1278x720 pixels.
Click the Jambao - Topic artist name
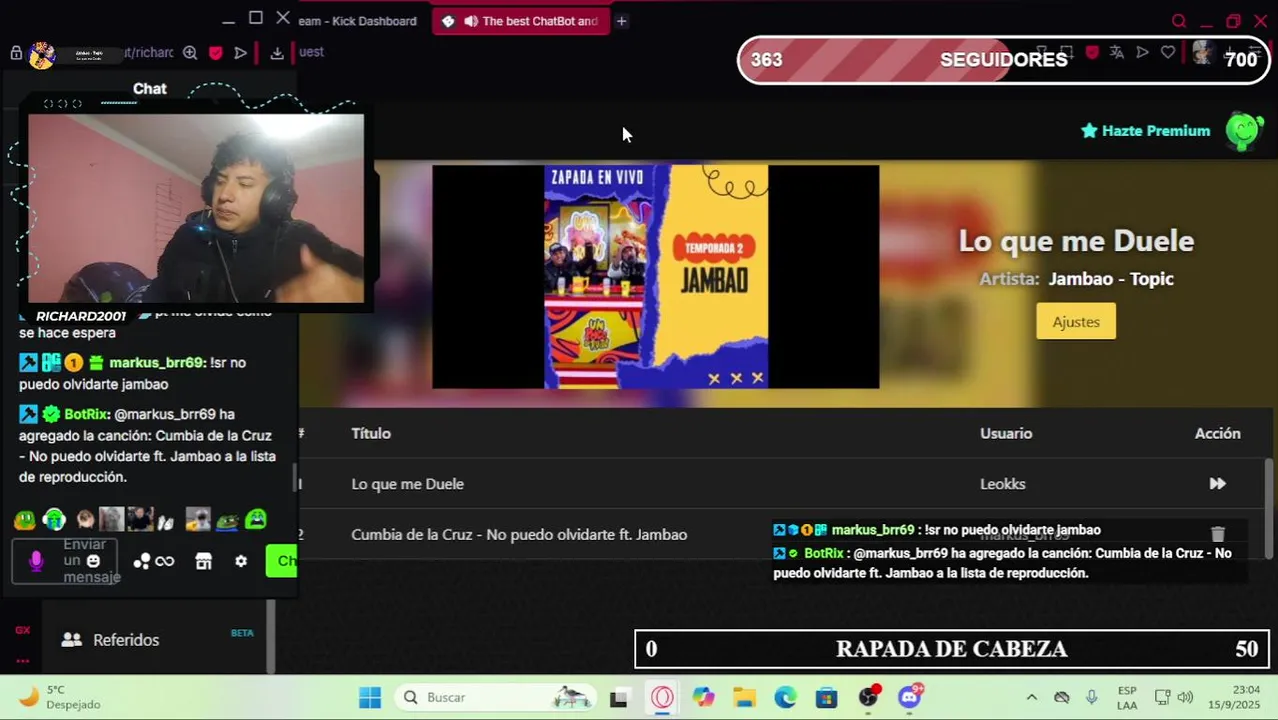(x=1111, y=279)
